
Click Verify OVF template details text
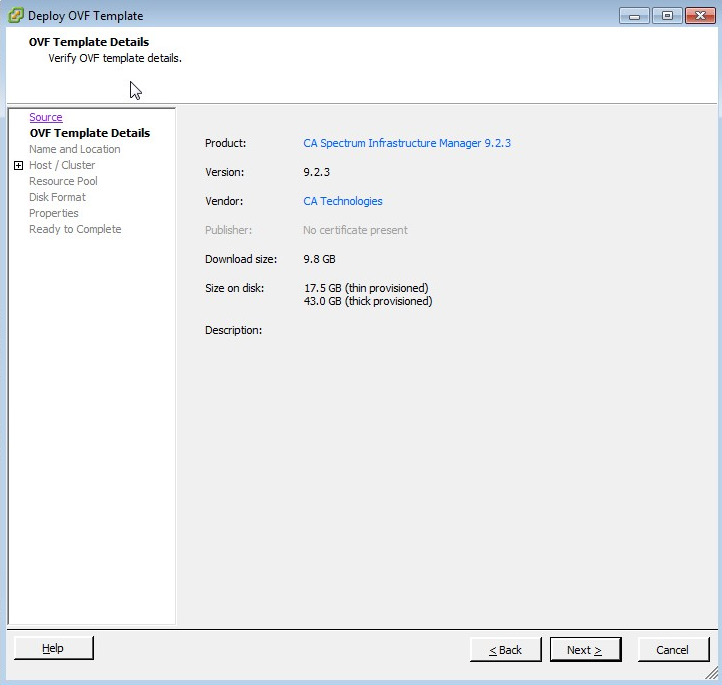[x=115, y=58]
